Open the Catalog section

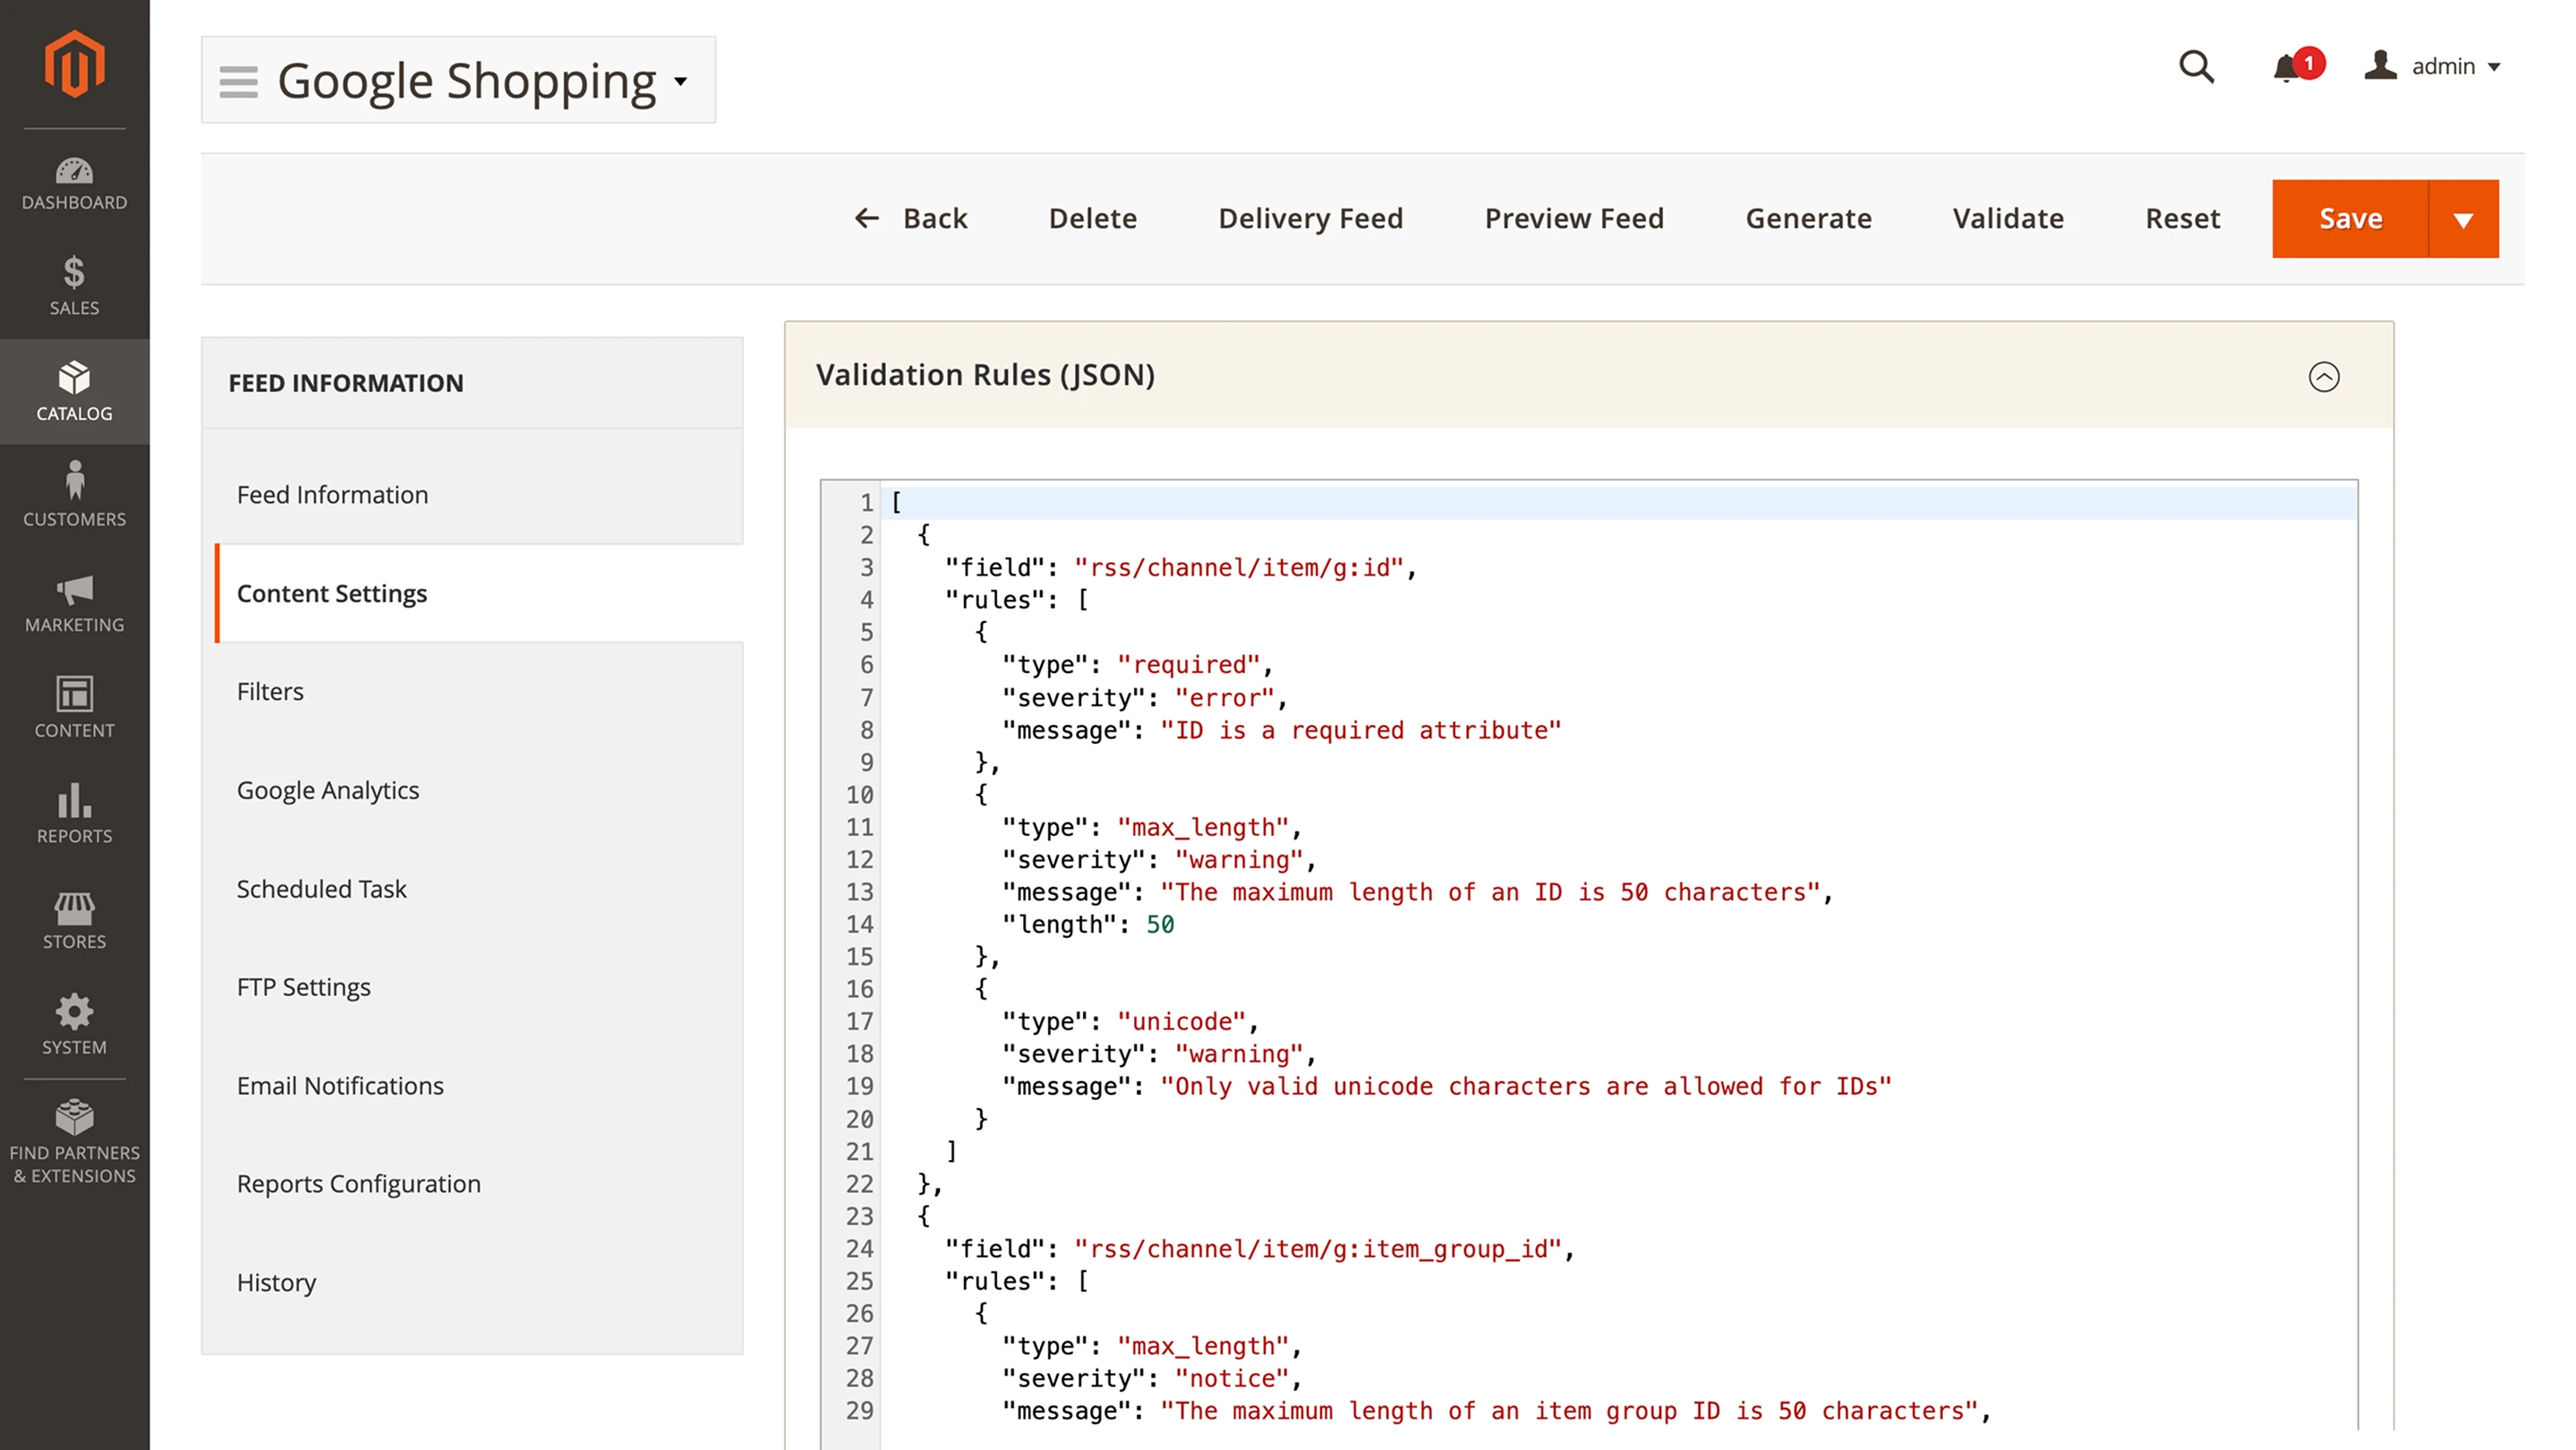pos(74,392)
